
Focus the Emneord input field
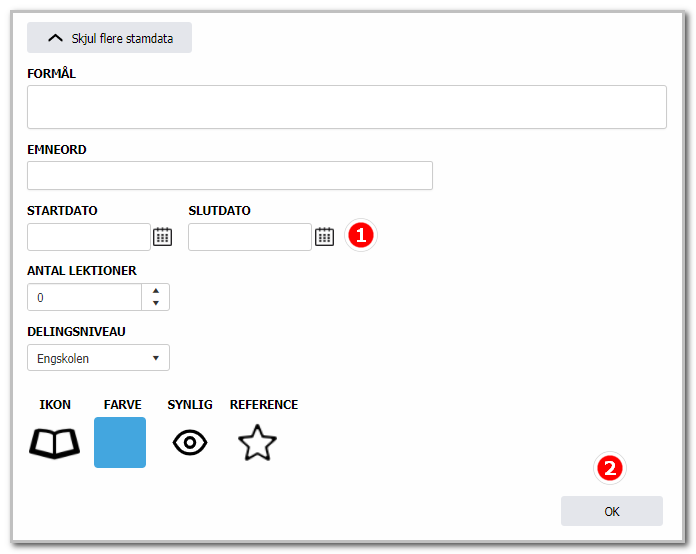click(230, 175)
